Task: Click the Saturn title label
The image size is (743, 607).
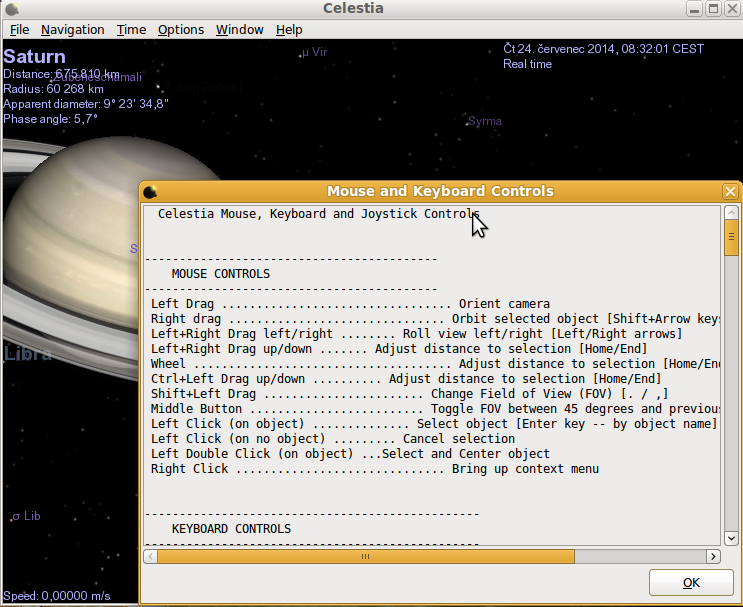Action: click(x=34, y=56)
